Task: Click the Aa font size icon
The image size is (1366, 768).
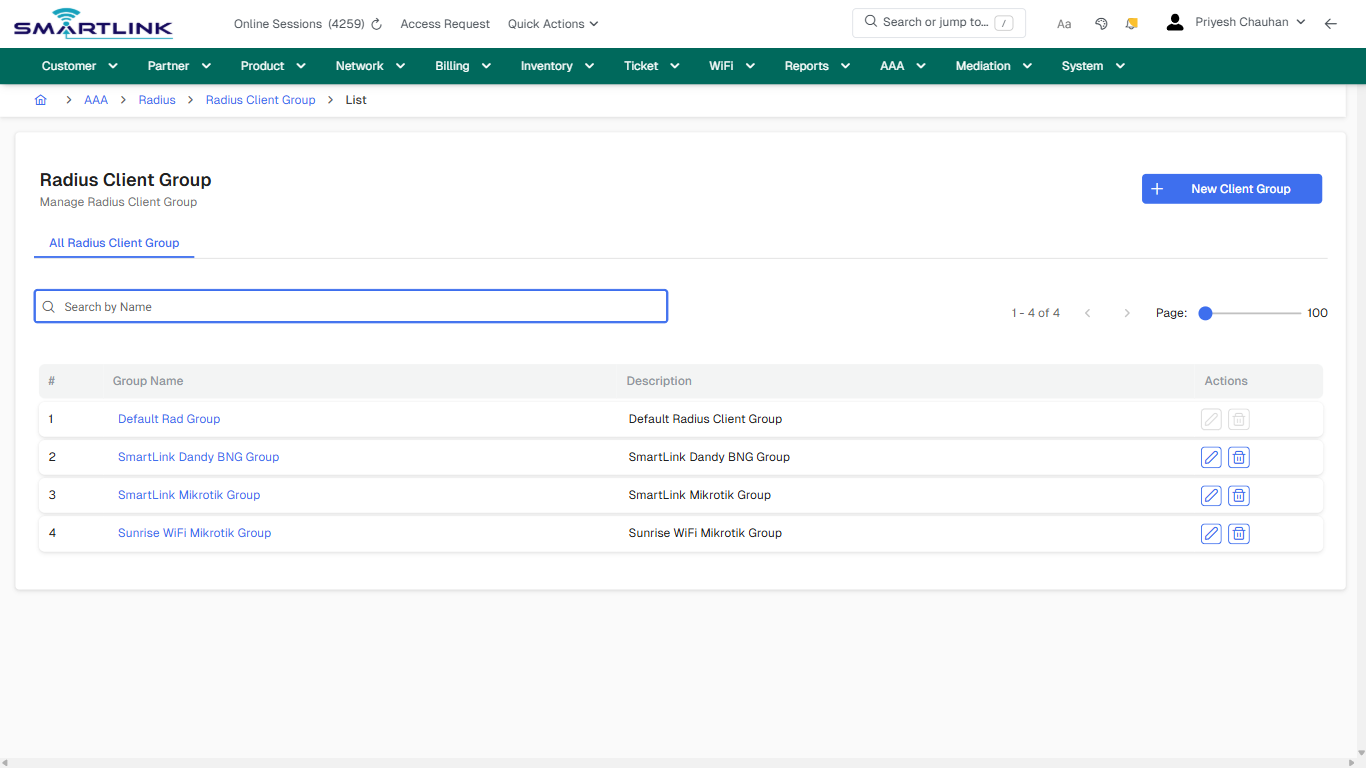Action: (x=1064, y=23)
